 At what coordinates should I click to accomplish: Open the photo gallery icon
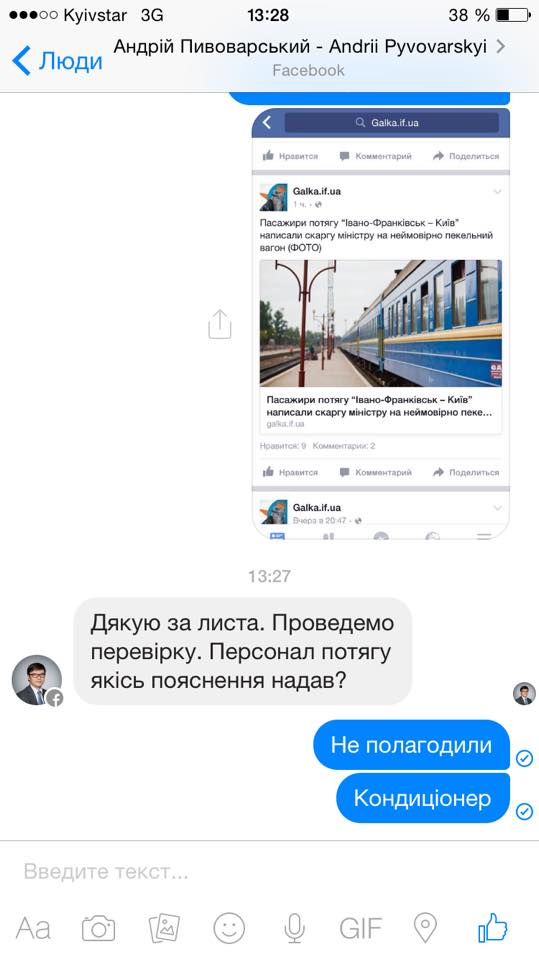tap(164, 928)
